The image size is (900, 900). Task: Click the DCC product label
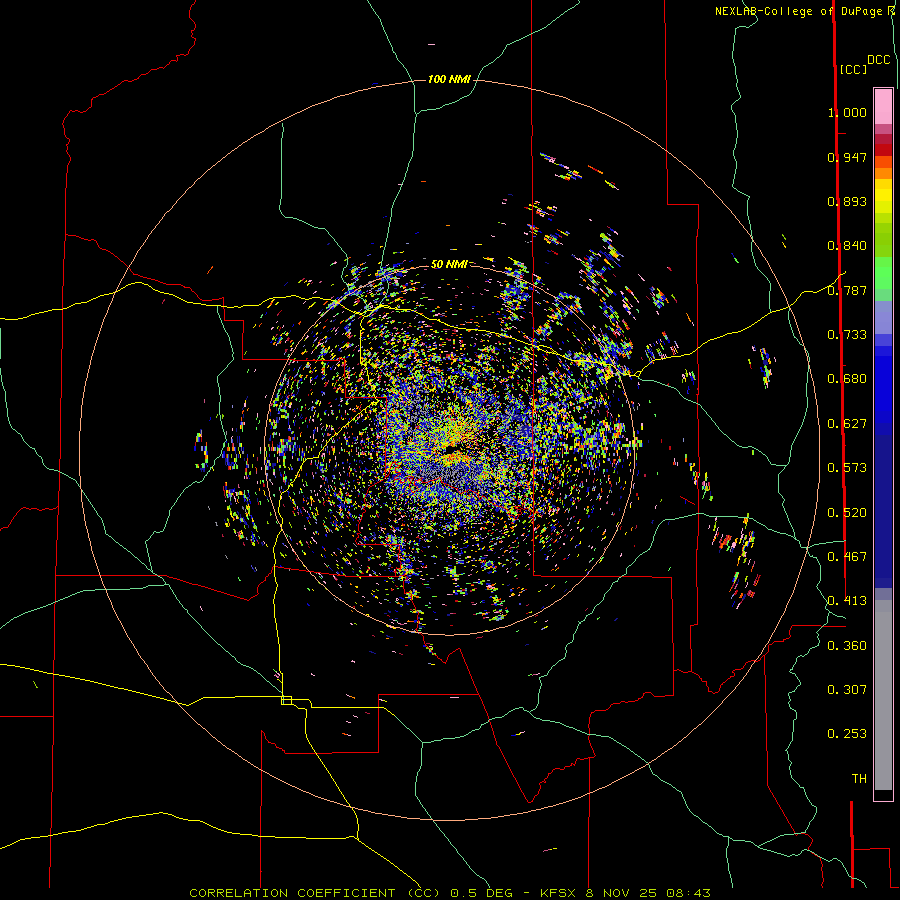coord(878,60)
